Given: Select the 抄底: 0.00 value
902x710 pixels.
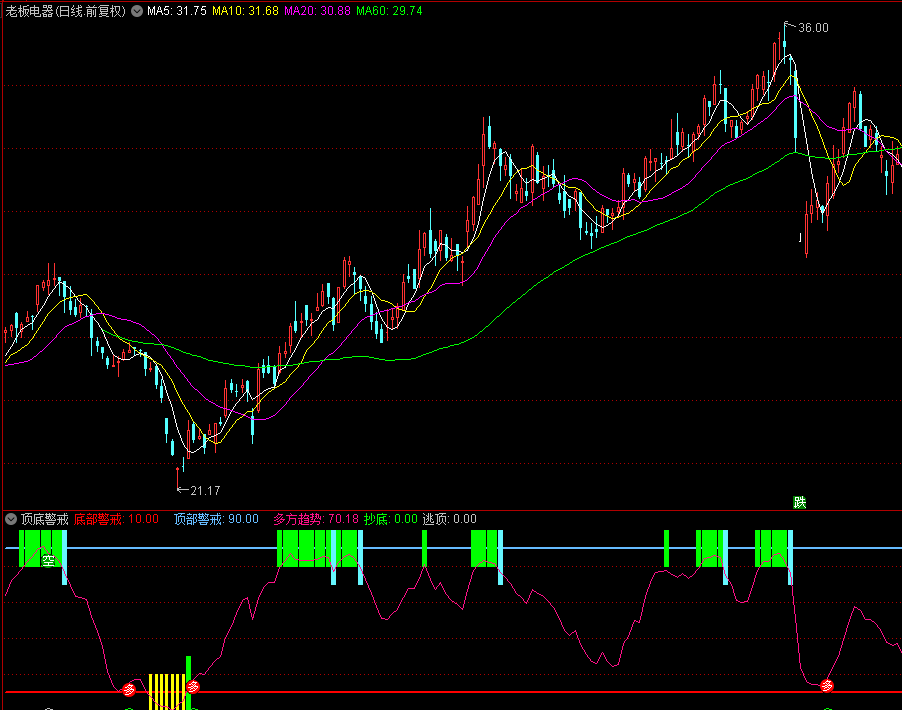Looking at the screenshot, I should click(x=391, y=519).
